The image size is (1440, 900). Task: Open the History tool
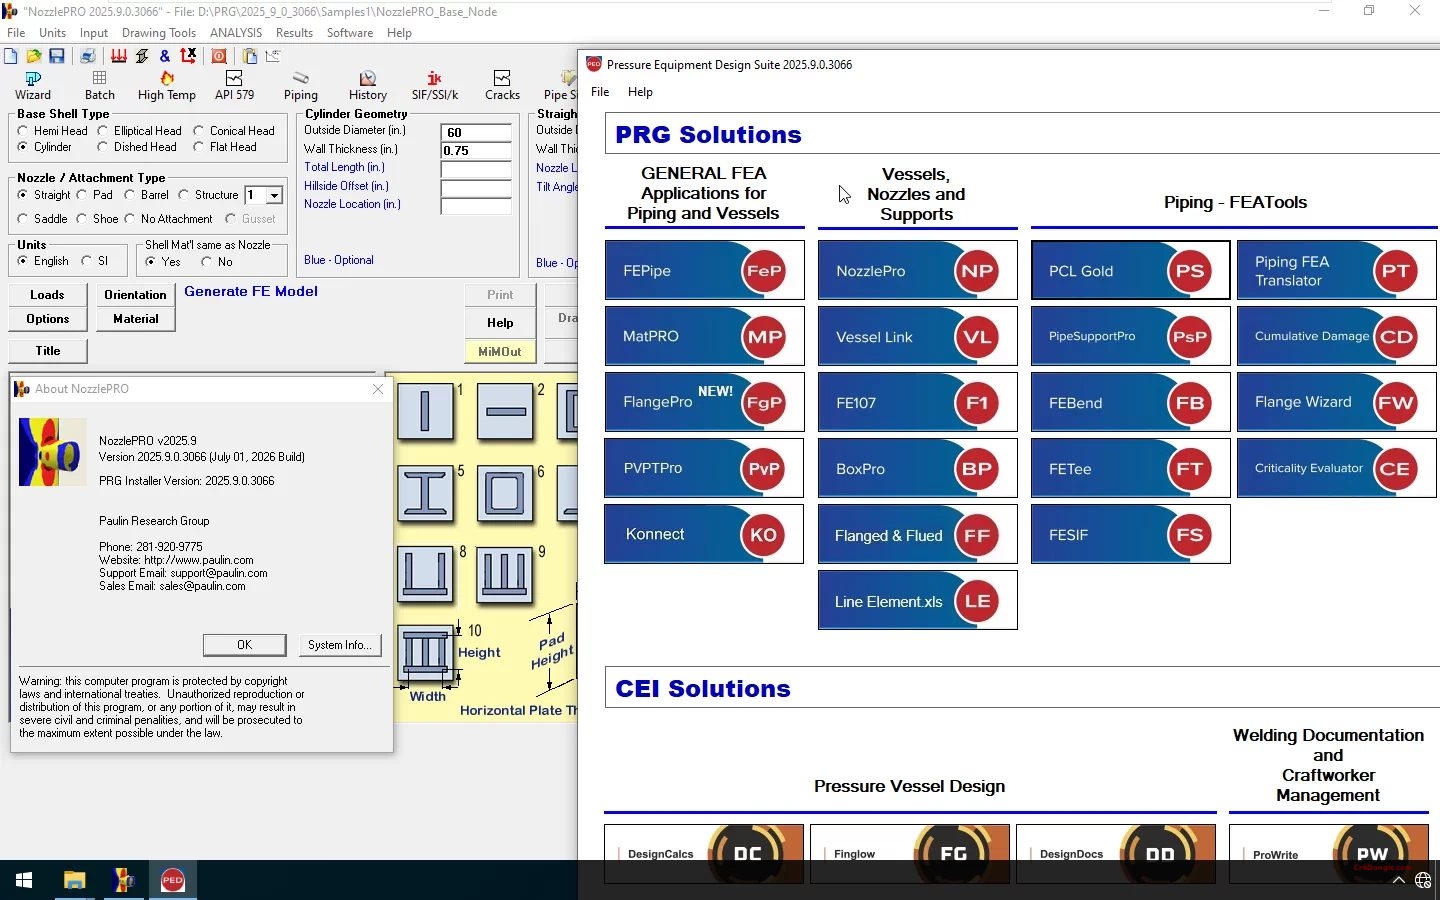pos(367,86)
